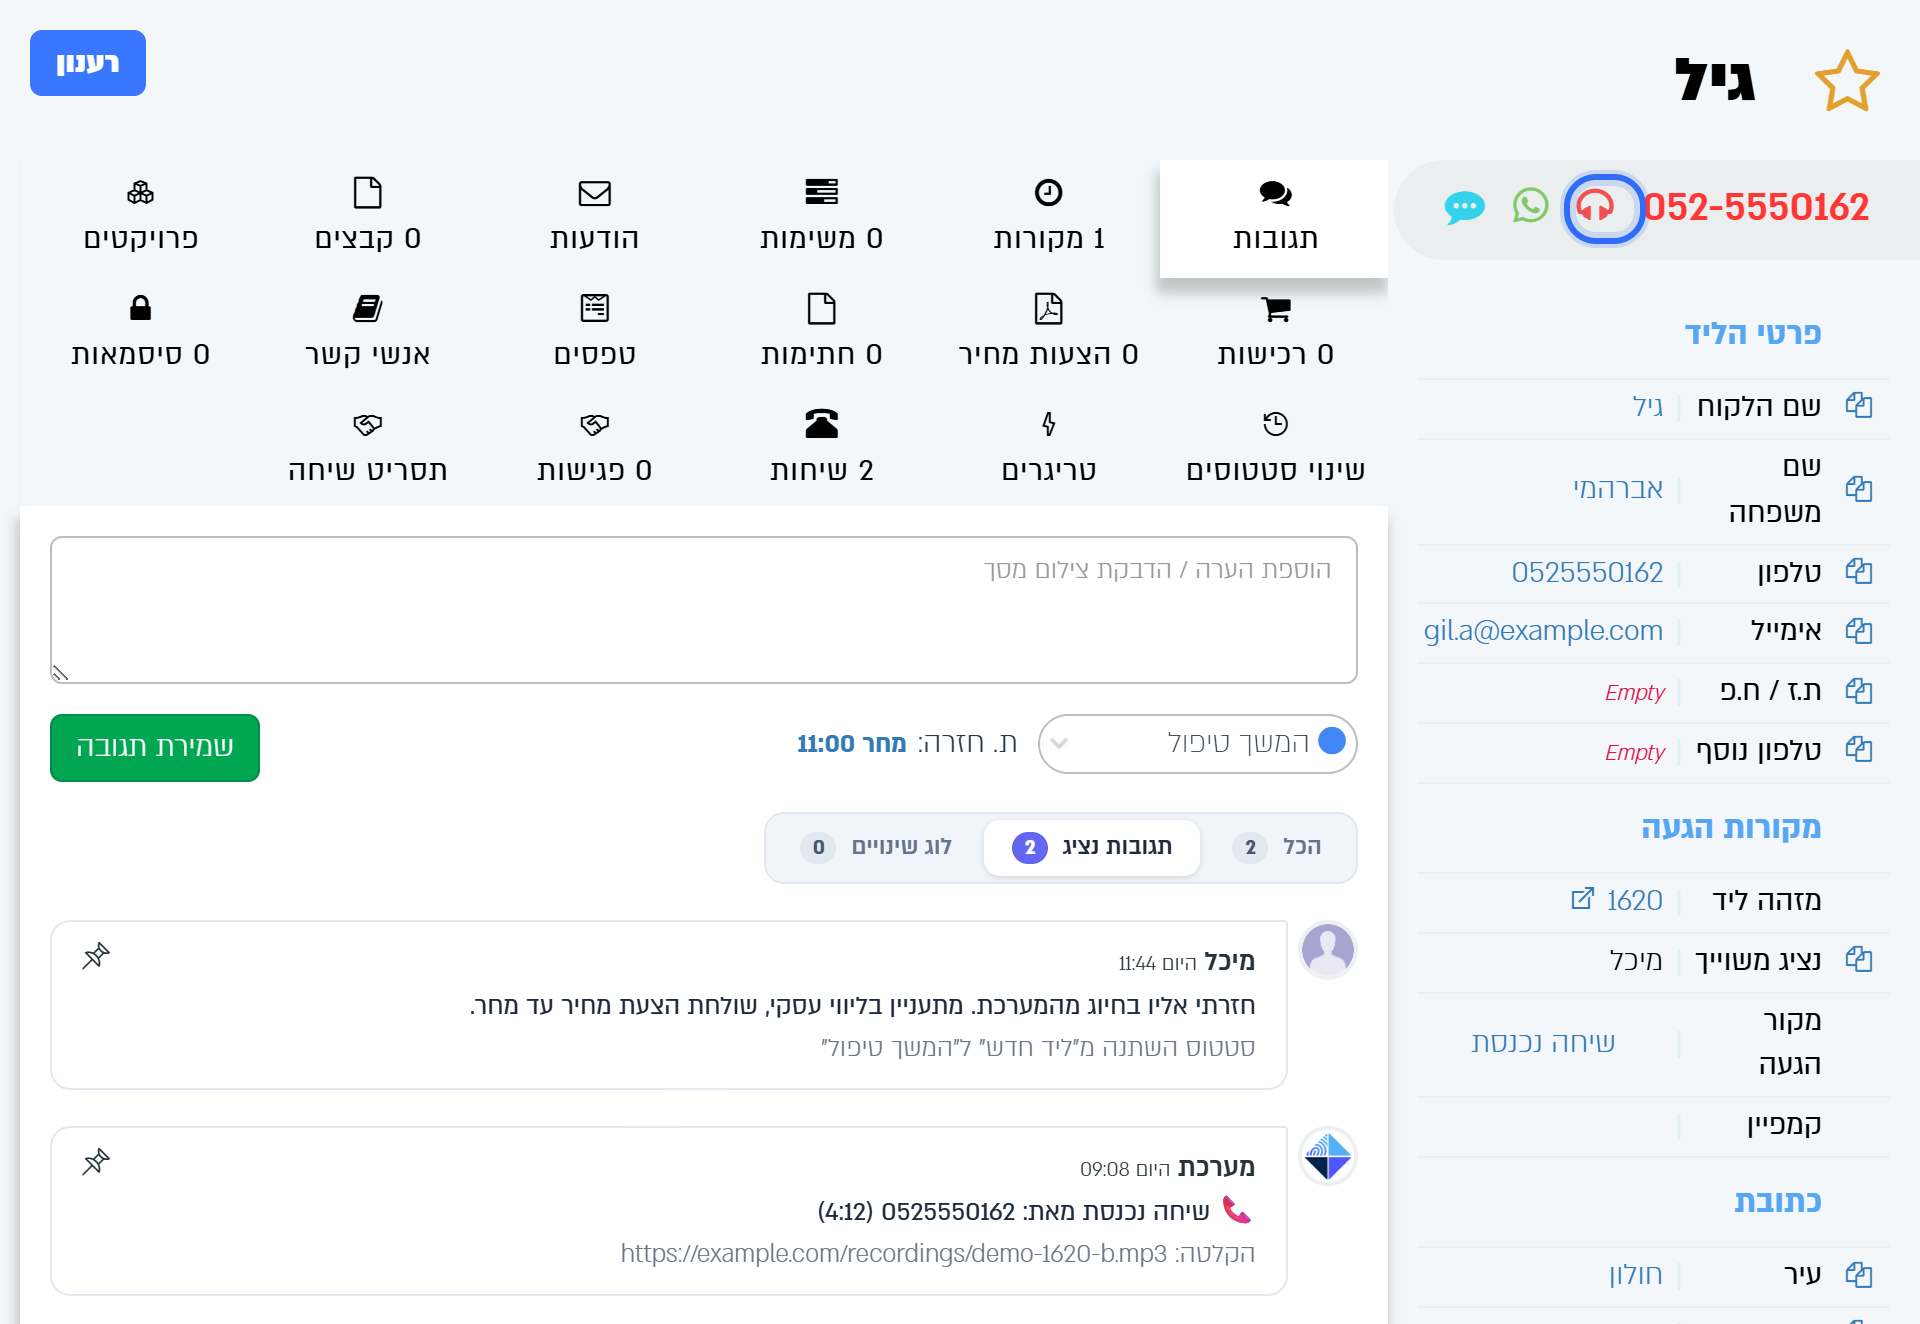The height and width of the screenshot is (1324, 1920).
Task: Filter comments by הכל
Action: 1277,847
